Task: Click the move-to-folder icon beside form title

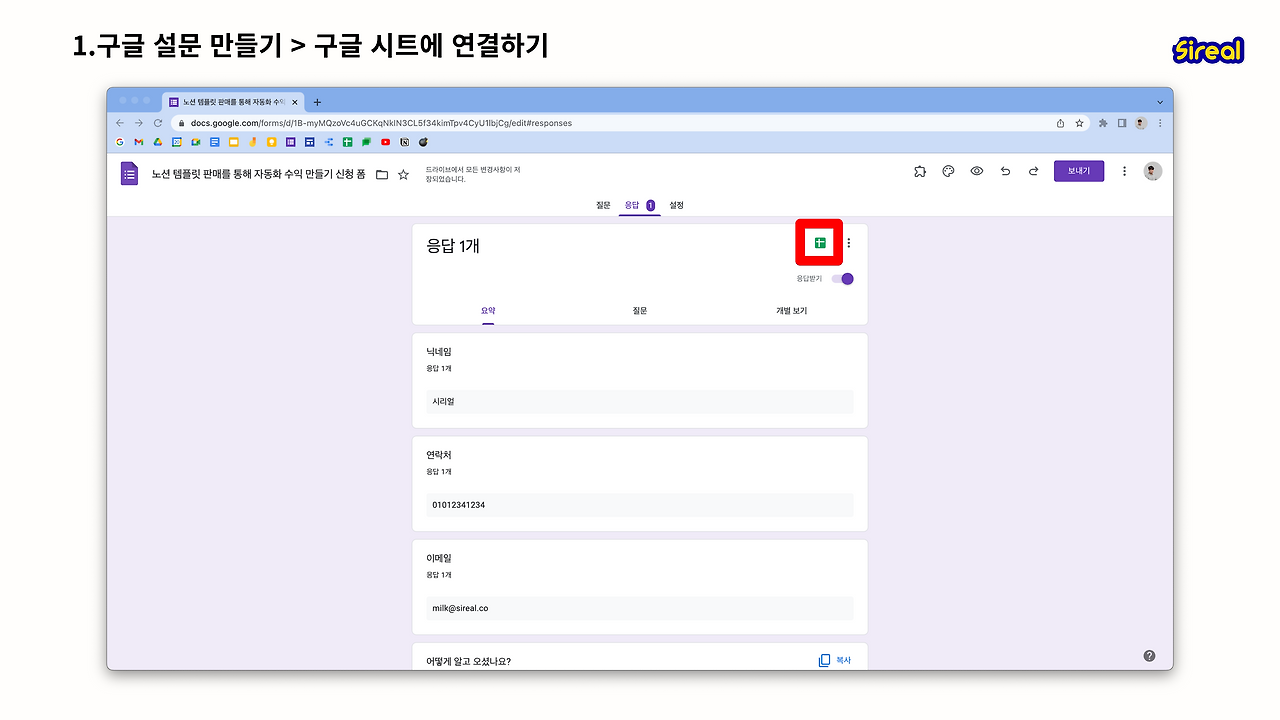Action: [381, 175]
